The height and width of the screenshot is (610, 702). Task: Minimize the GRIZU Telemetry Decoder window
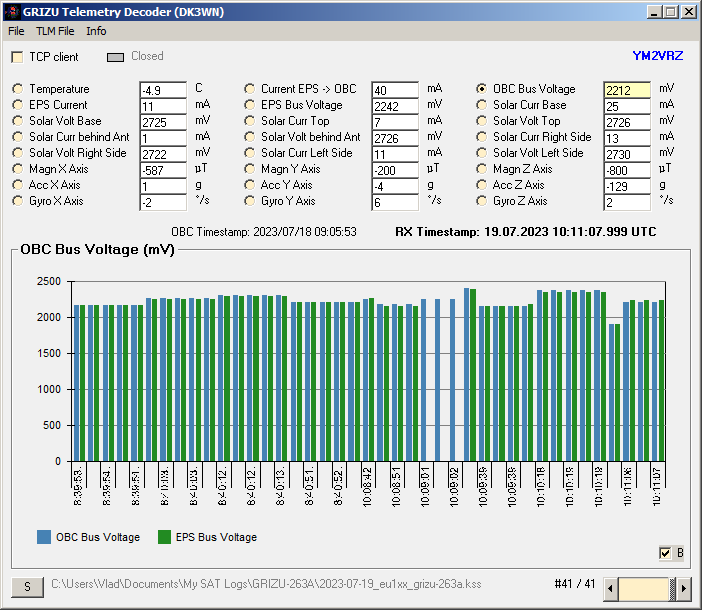654,12
